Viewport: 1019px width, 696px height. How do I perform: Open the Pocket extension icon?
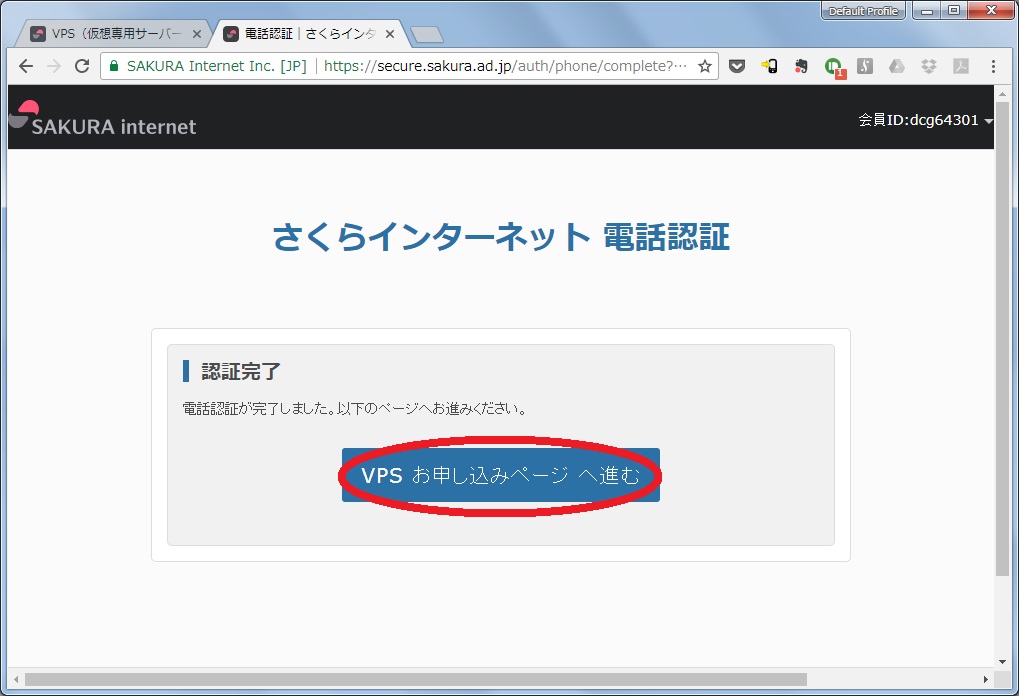(x=736, y=66)
